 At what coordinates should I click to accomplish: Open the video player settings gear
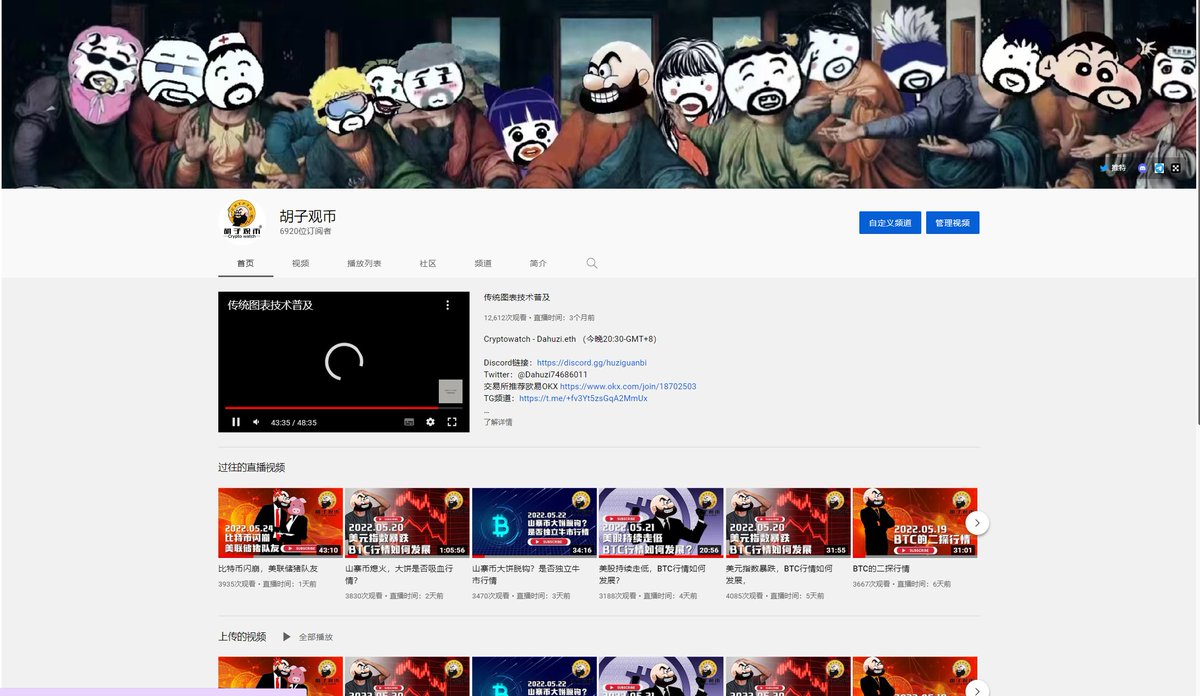pyautogui.click(x=431, y=422)
